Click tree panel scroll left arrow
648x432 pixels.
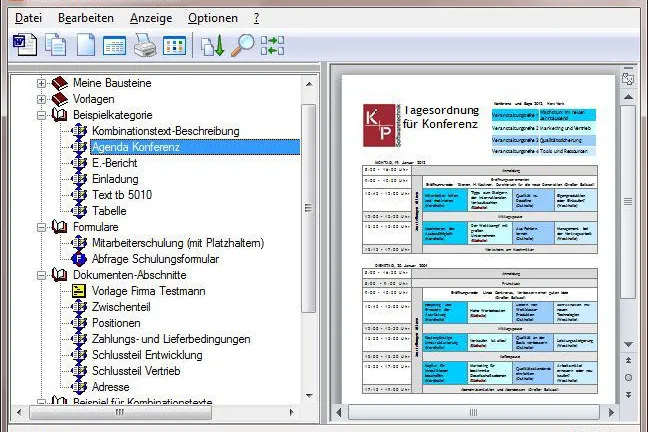click(x=19, y=412)
